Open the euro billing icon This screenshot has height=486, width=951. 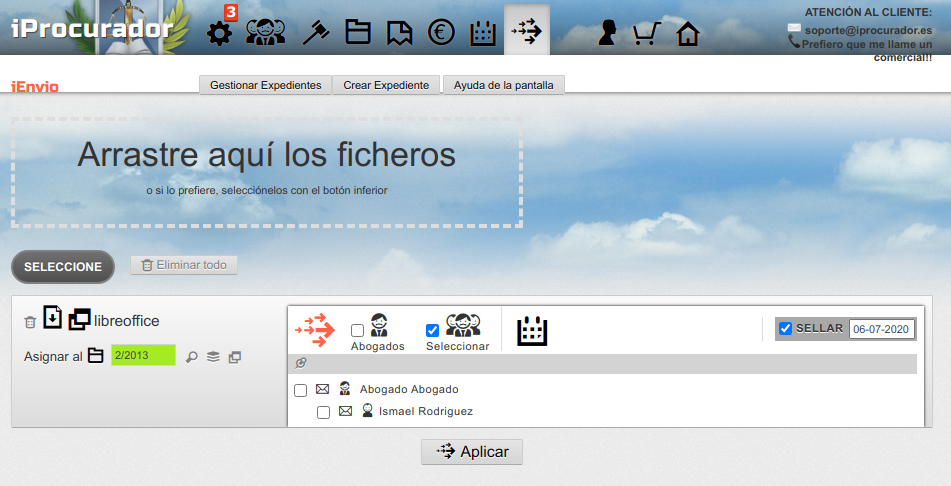441,33
